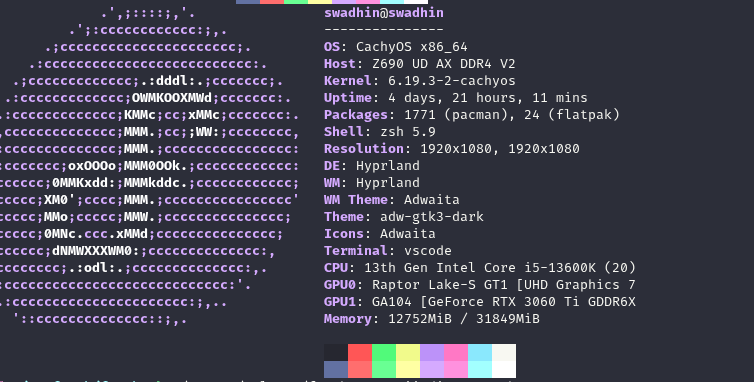
Task: Select the Uptime value '4 days, 21 hours, 11 mins'
Action: click(488, 98)
